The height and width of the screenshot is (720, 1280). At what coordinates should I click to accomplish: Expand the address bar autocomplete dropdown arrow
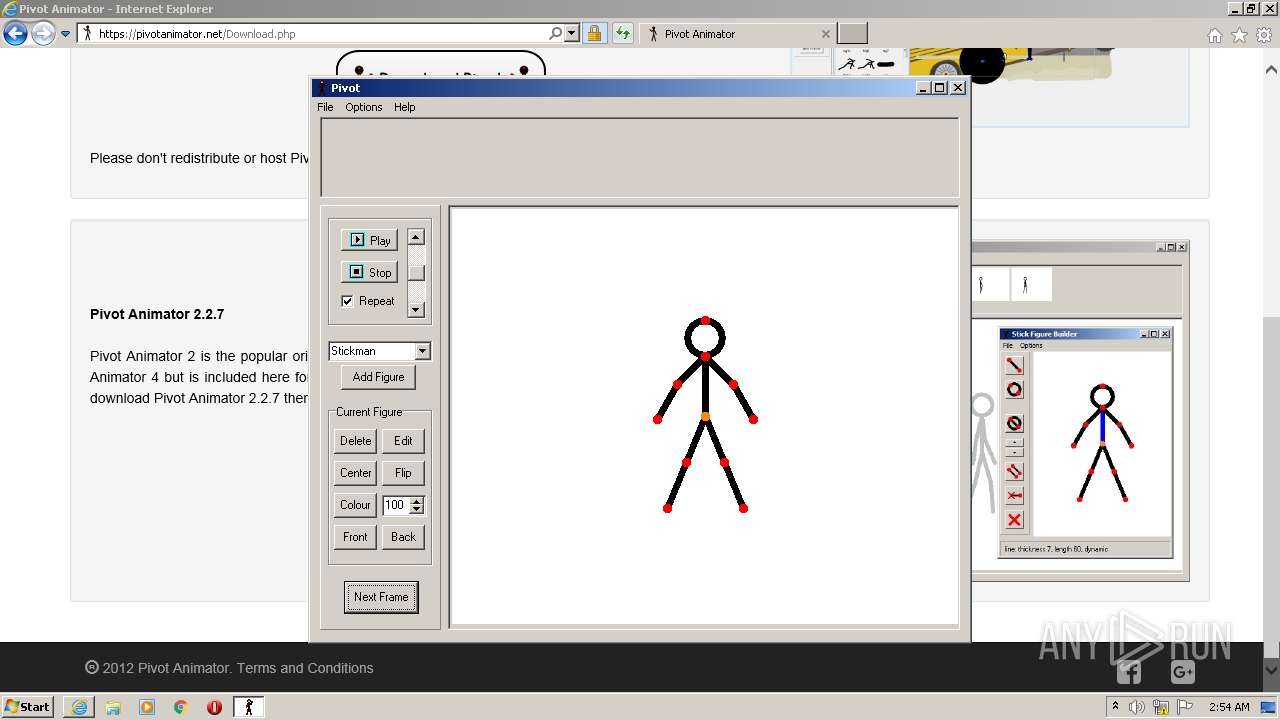tap(572, 33)
